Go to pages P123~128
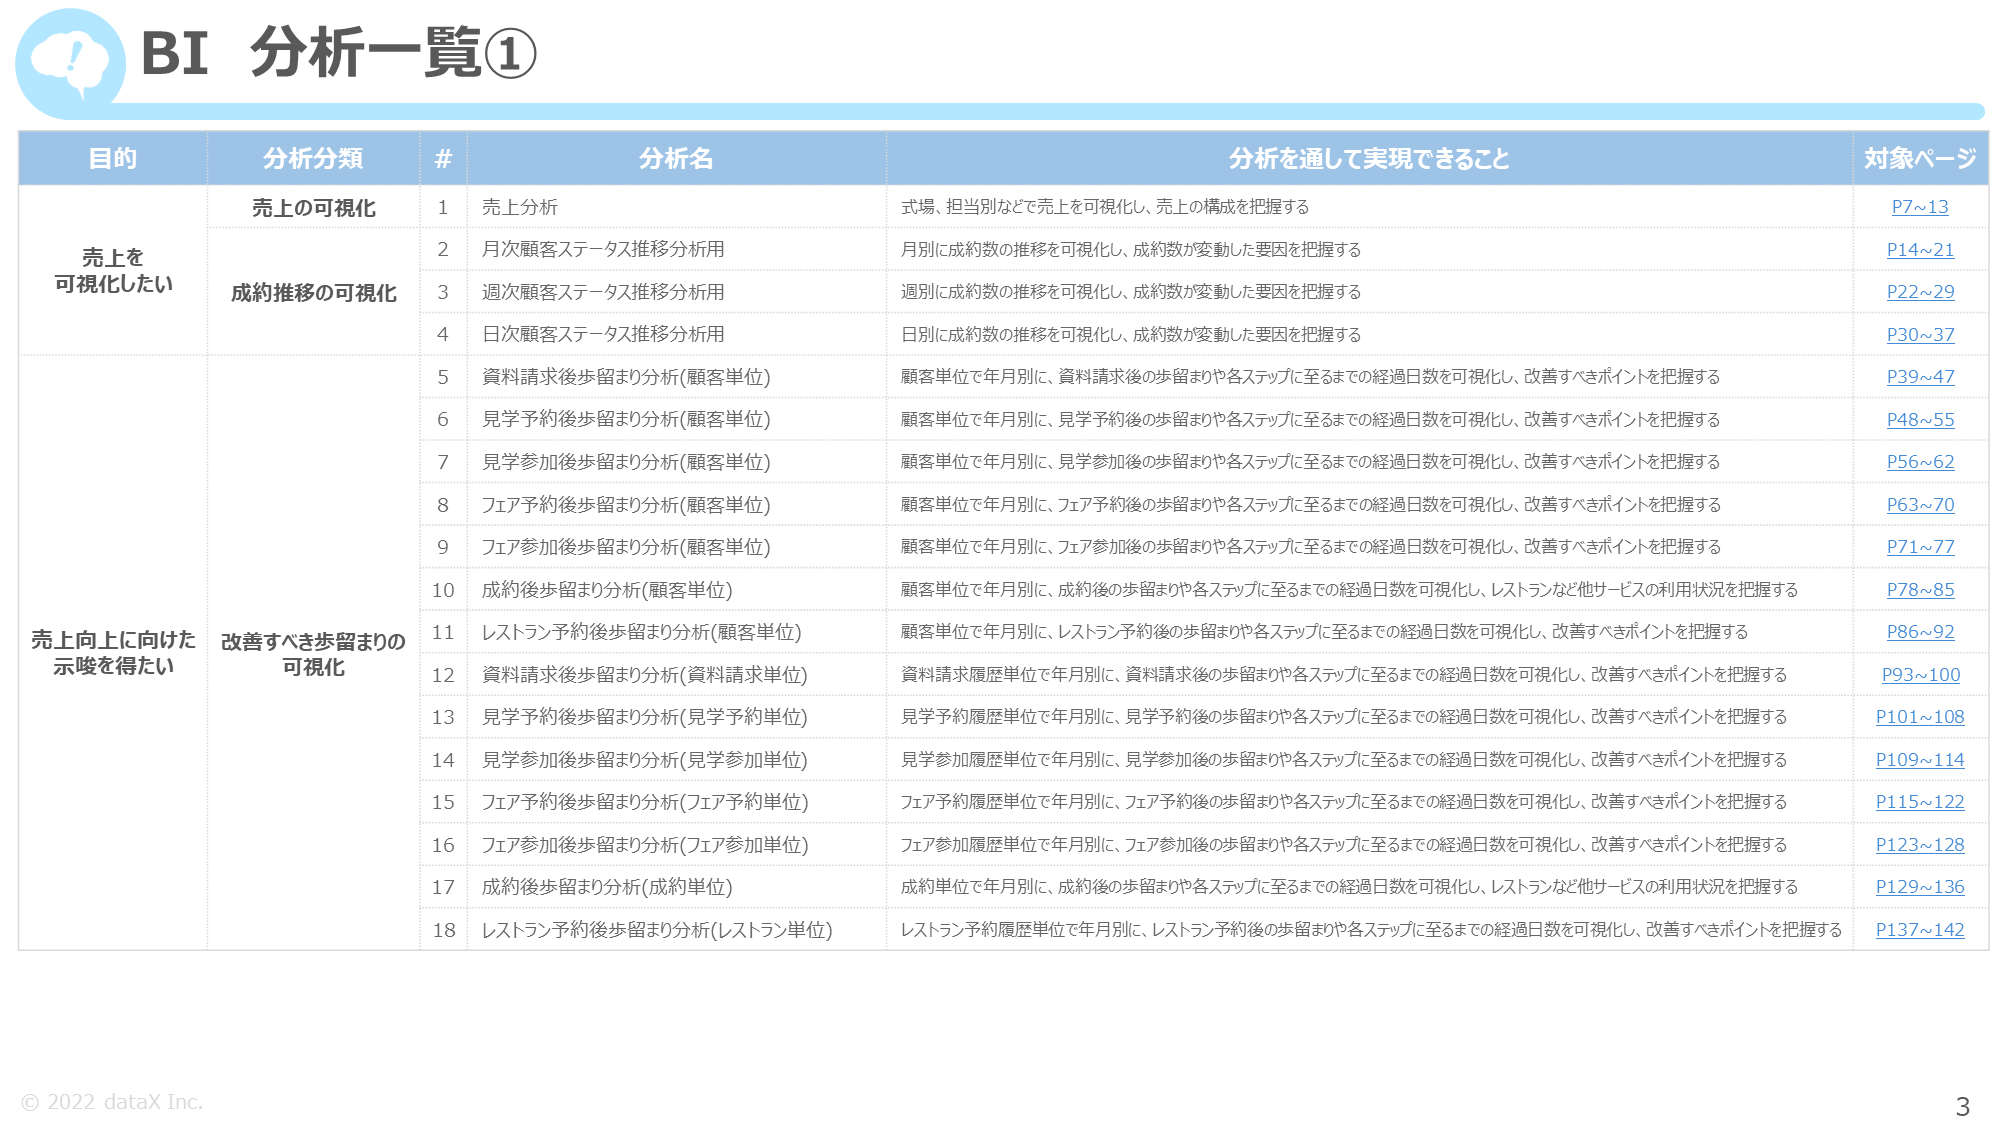 pyautogui.click(x=1919, y=845)
